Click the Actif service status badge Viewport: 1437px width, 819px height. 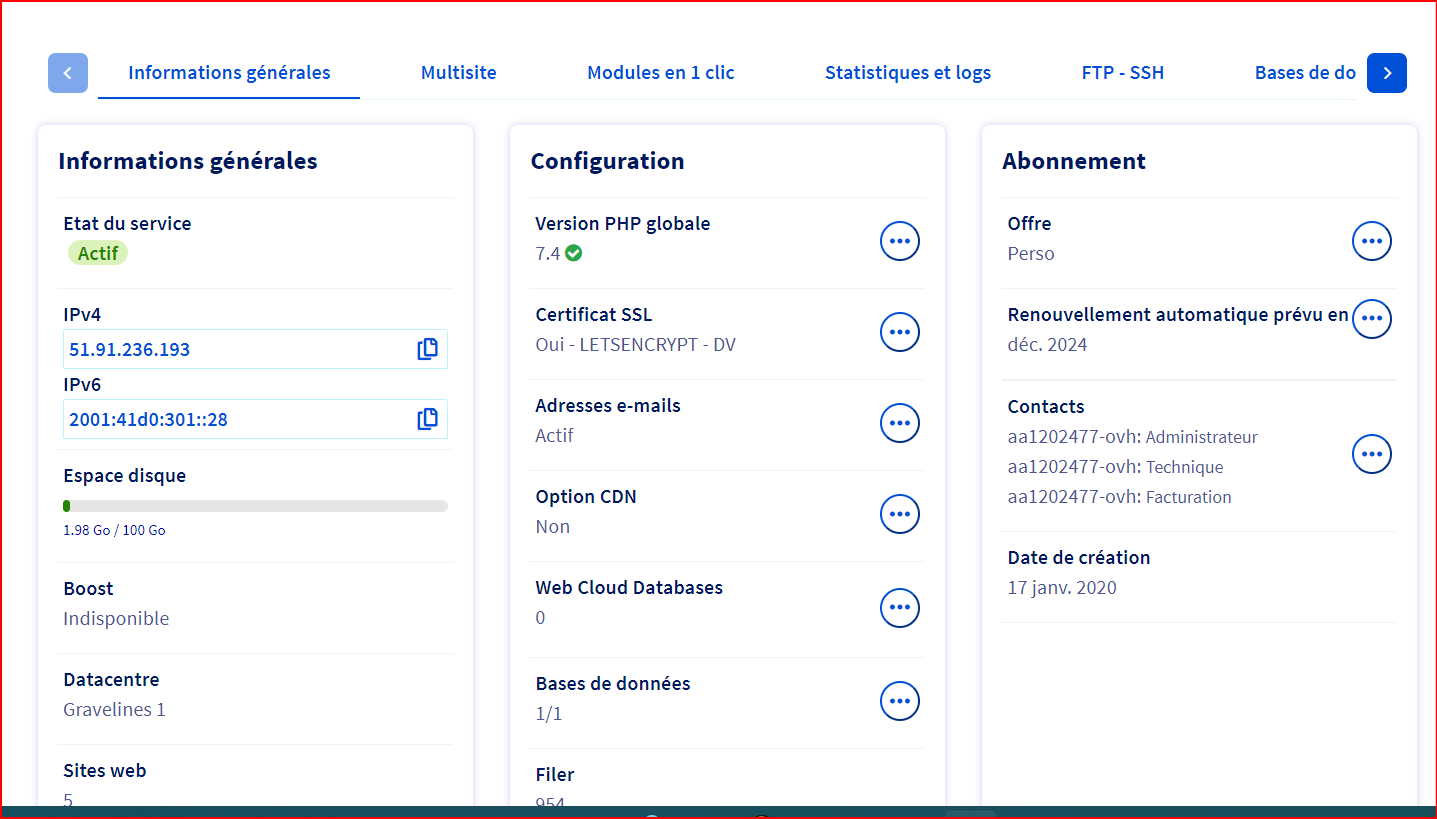98,253
